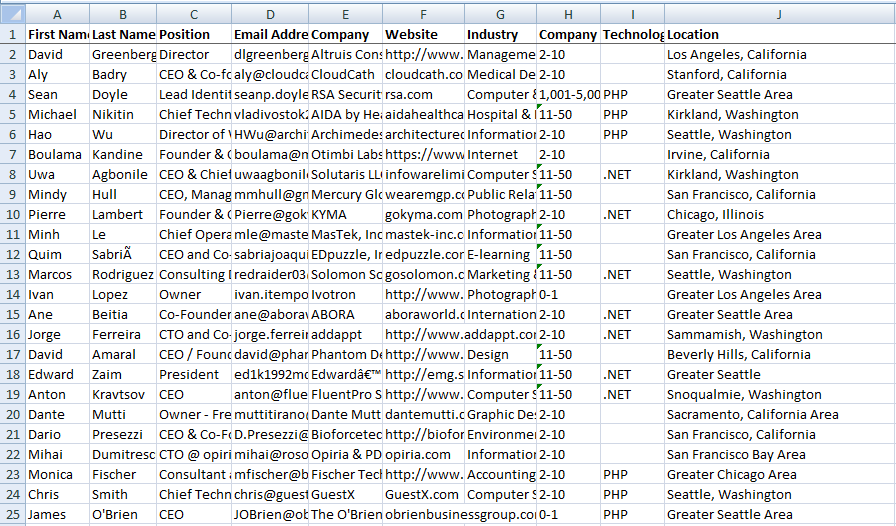
Task: Select the 'Quim' first name cell
Action: [58, 254]
